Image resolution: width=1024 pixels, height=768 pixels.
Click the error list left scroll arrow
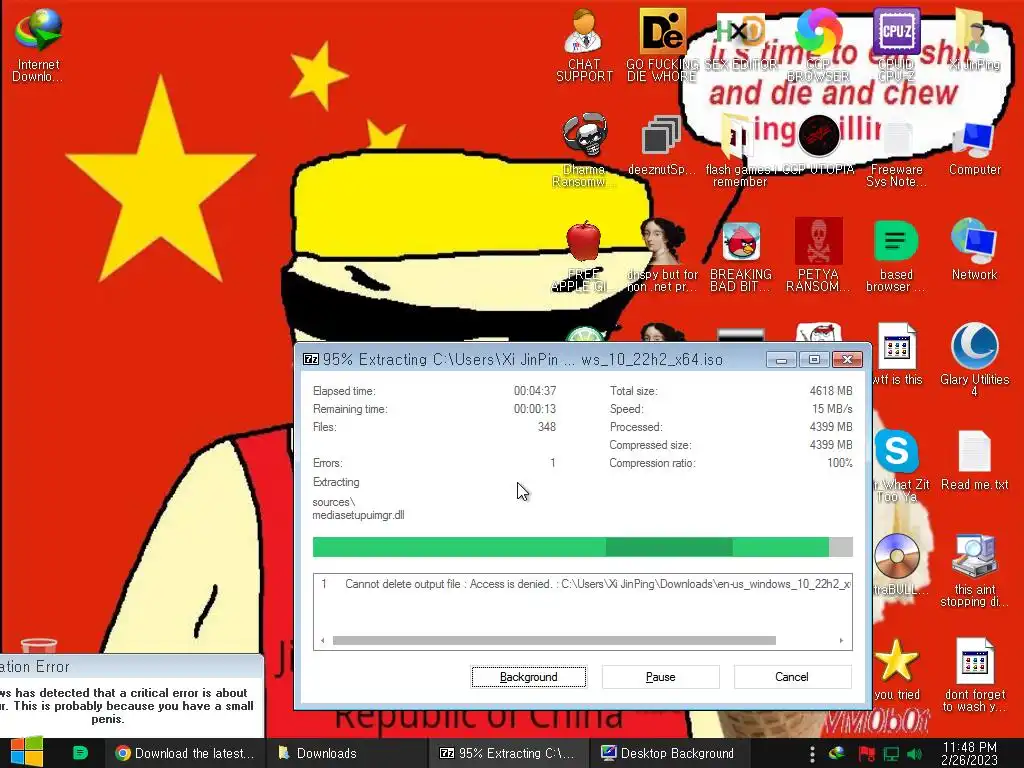(x=323, y=641)
